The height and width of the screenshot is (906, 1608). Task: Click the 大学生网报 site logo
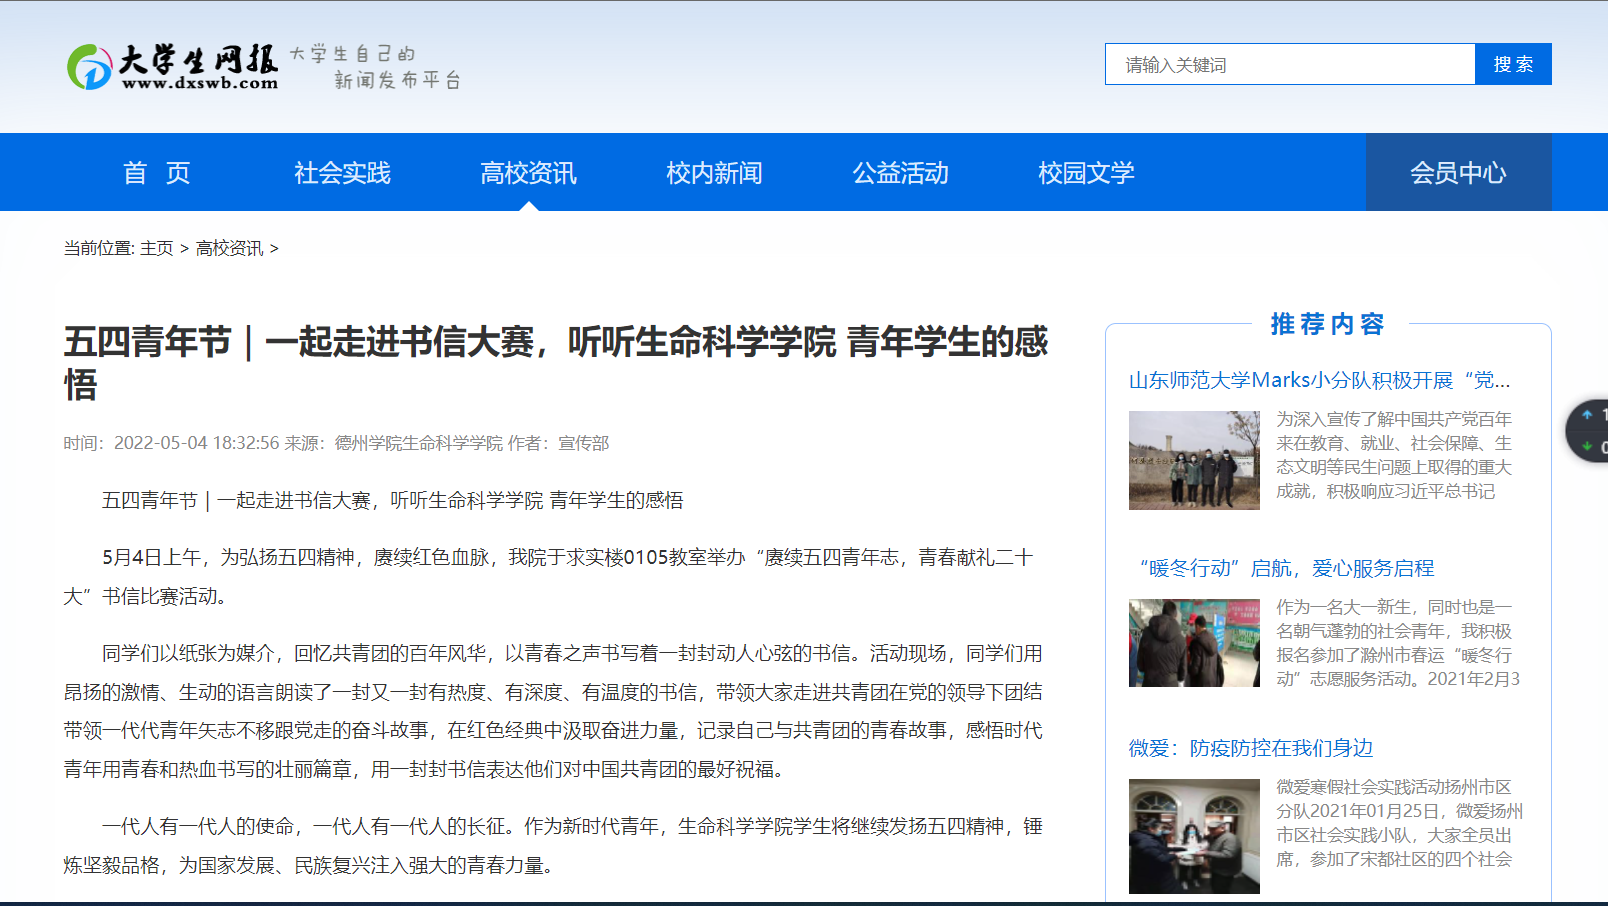172,67
